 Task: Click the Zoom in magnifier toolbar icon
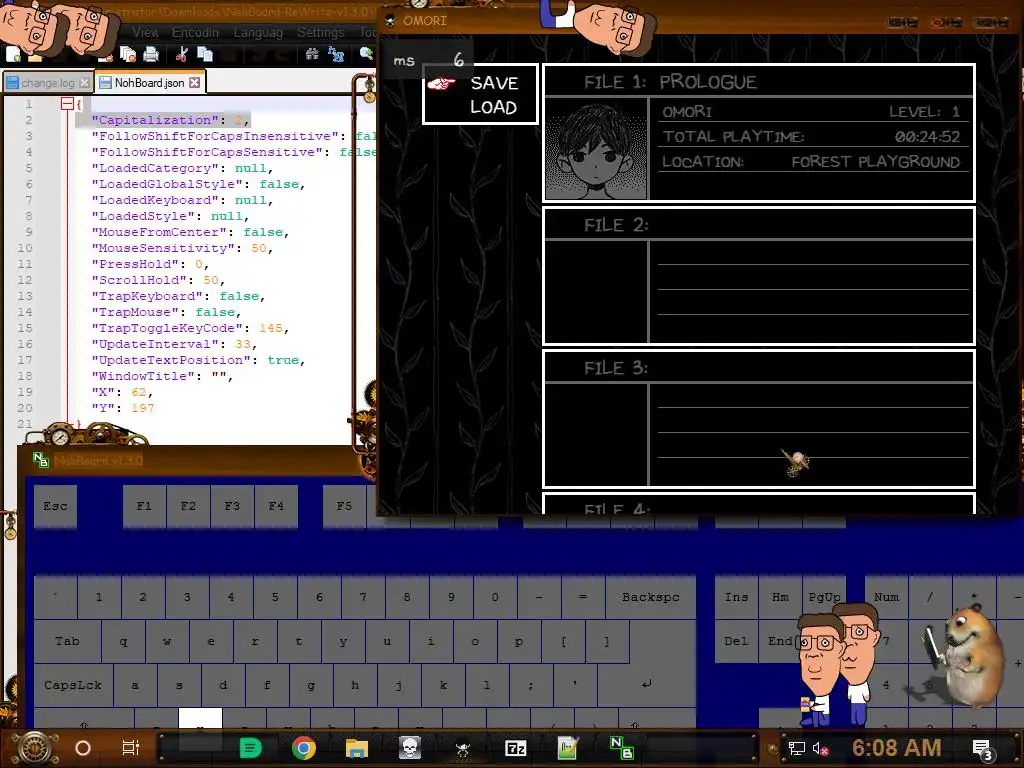pos(366,55)
